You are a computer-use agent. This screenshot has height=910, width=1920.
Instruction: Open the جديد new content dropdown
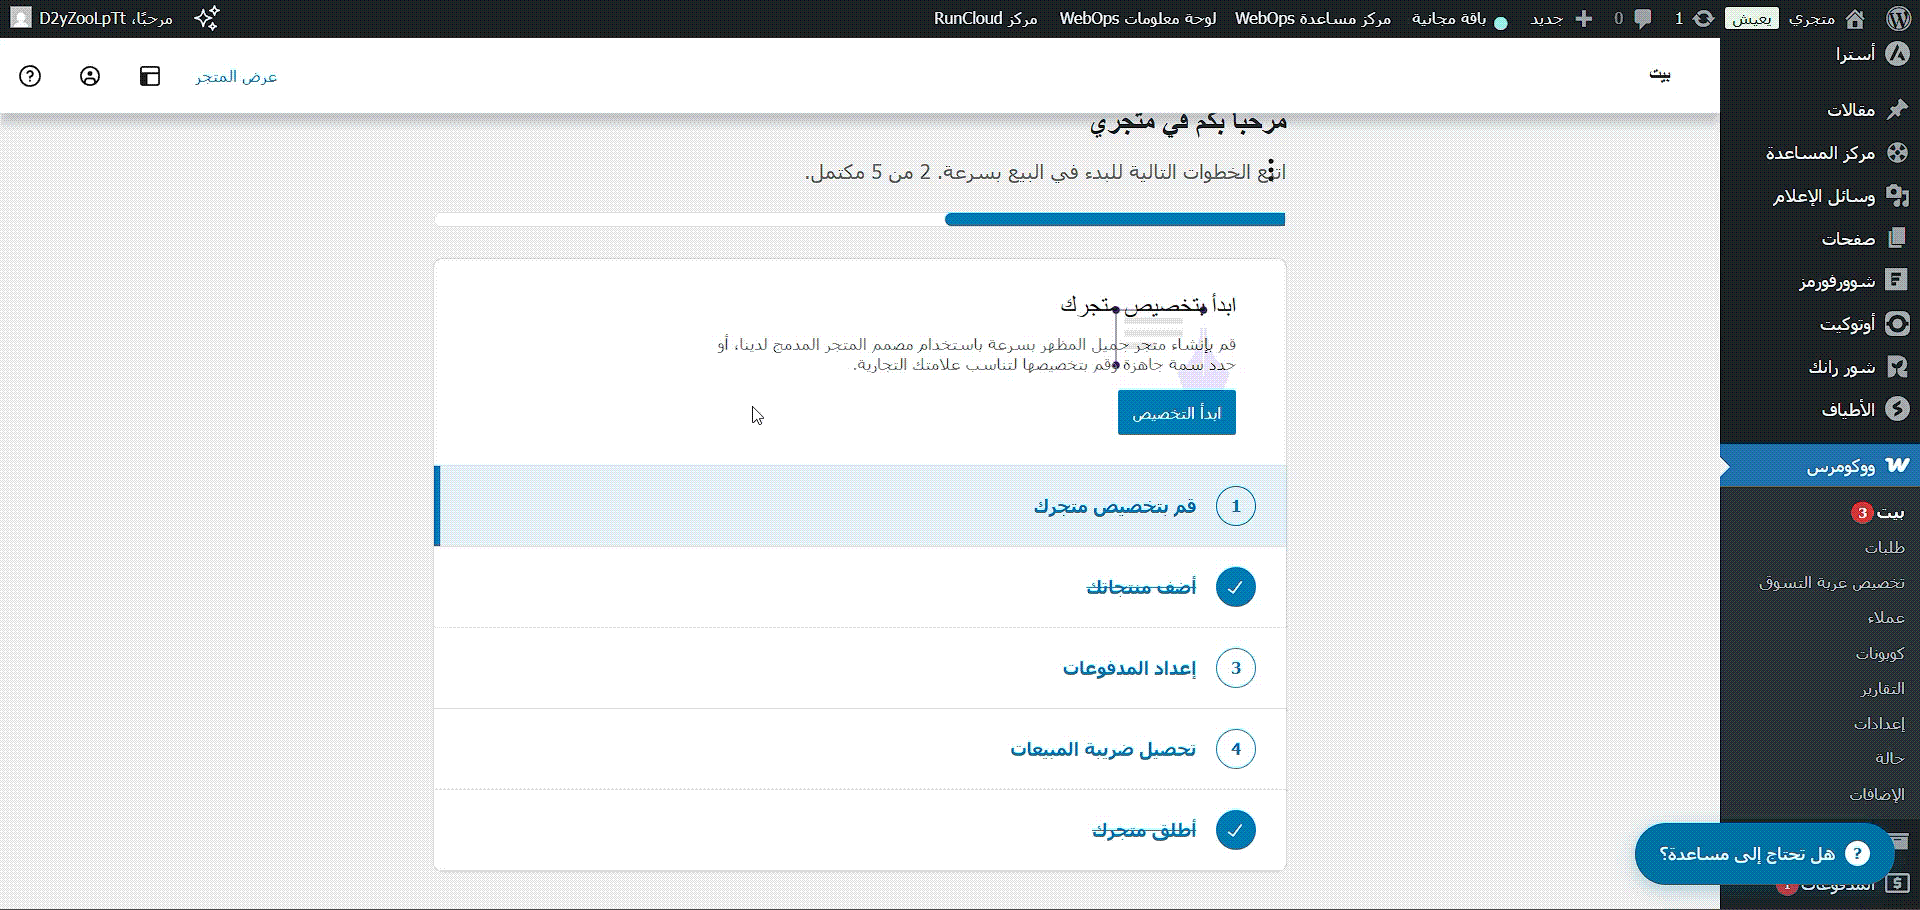click(x=1560, y=18)
